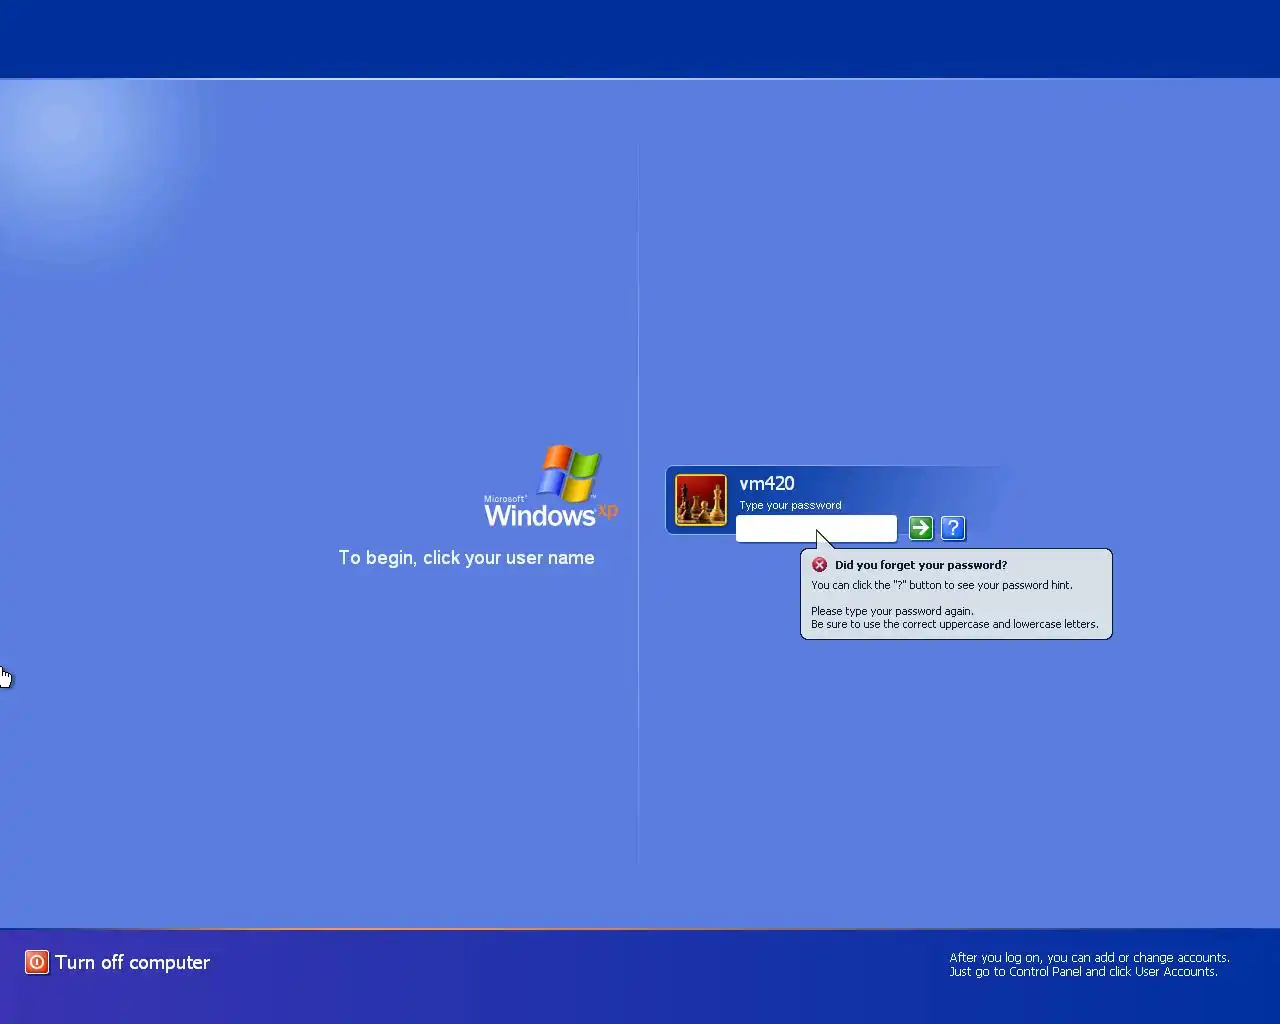Image resolution: width=1280 pixels, height=1024 pixels.
Task: Click the red error icon in balloon
Action: (x=819, y=565)
